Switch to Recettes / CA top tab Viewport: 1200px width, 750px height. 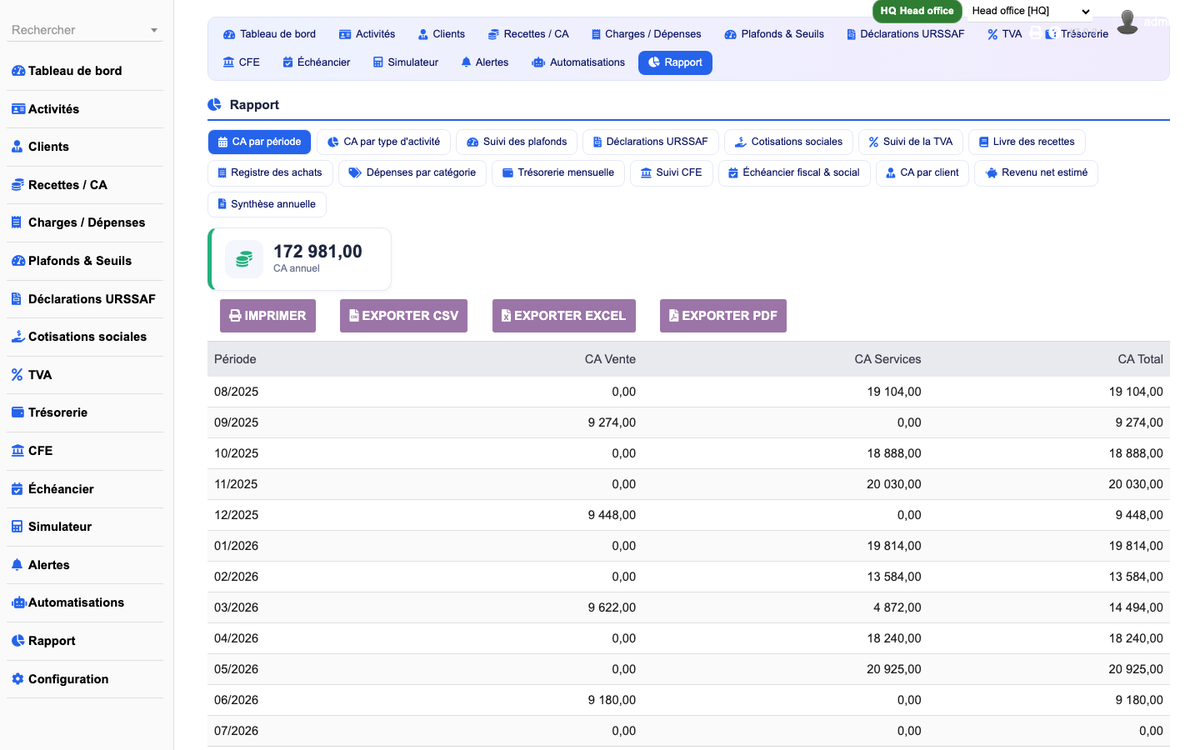point(528,34)
